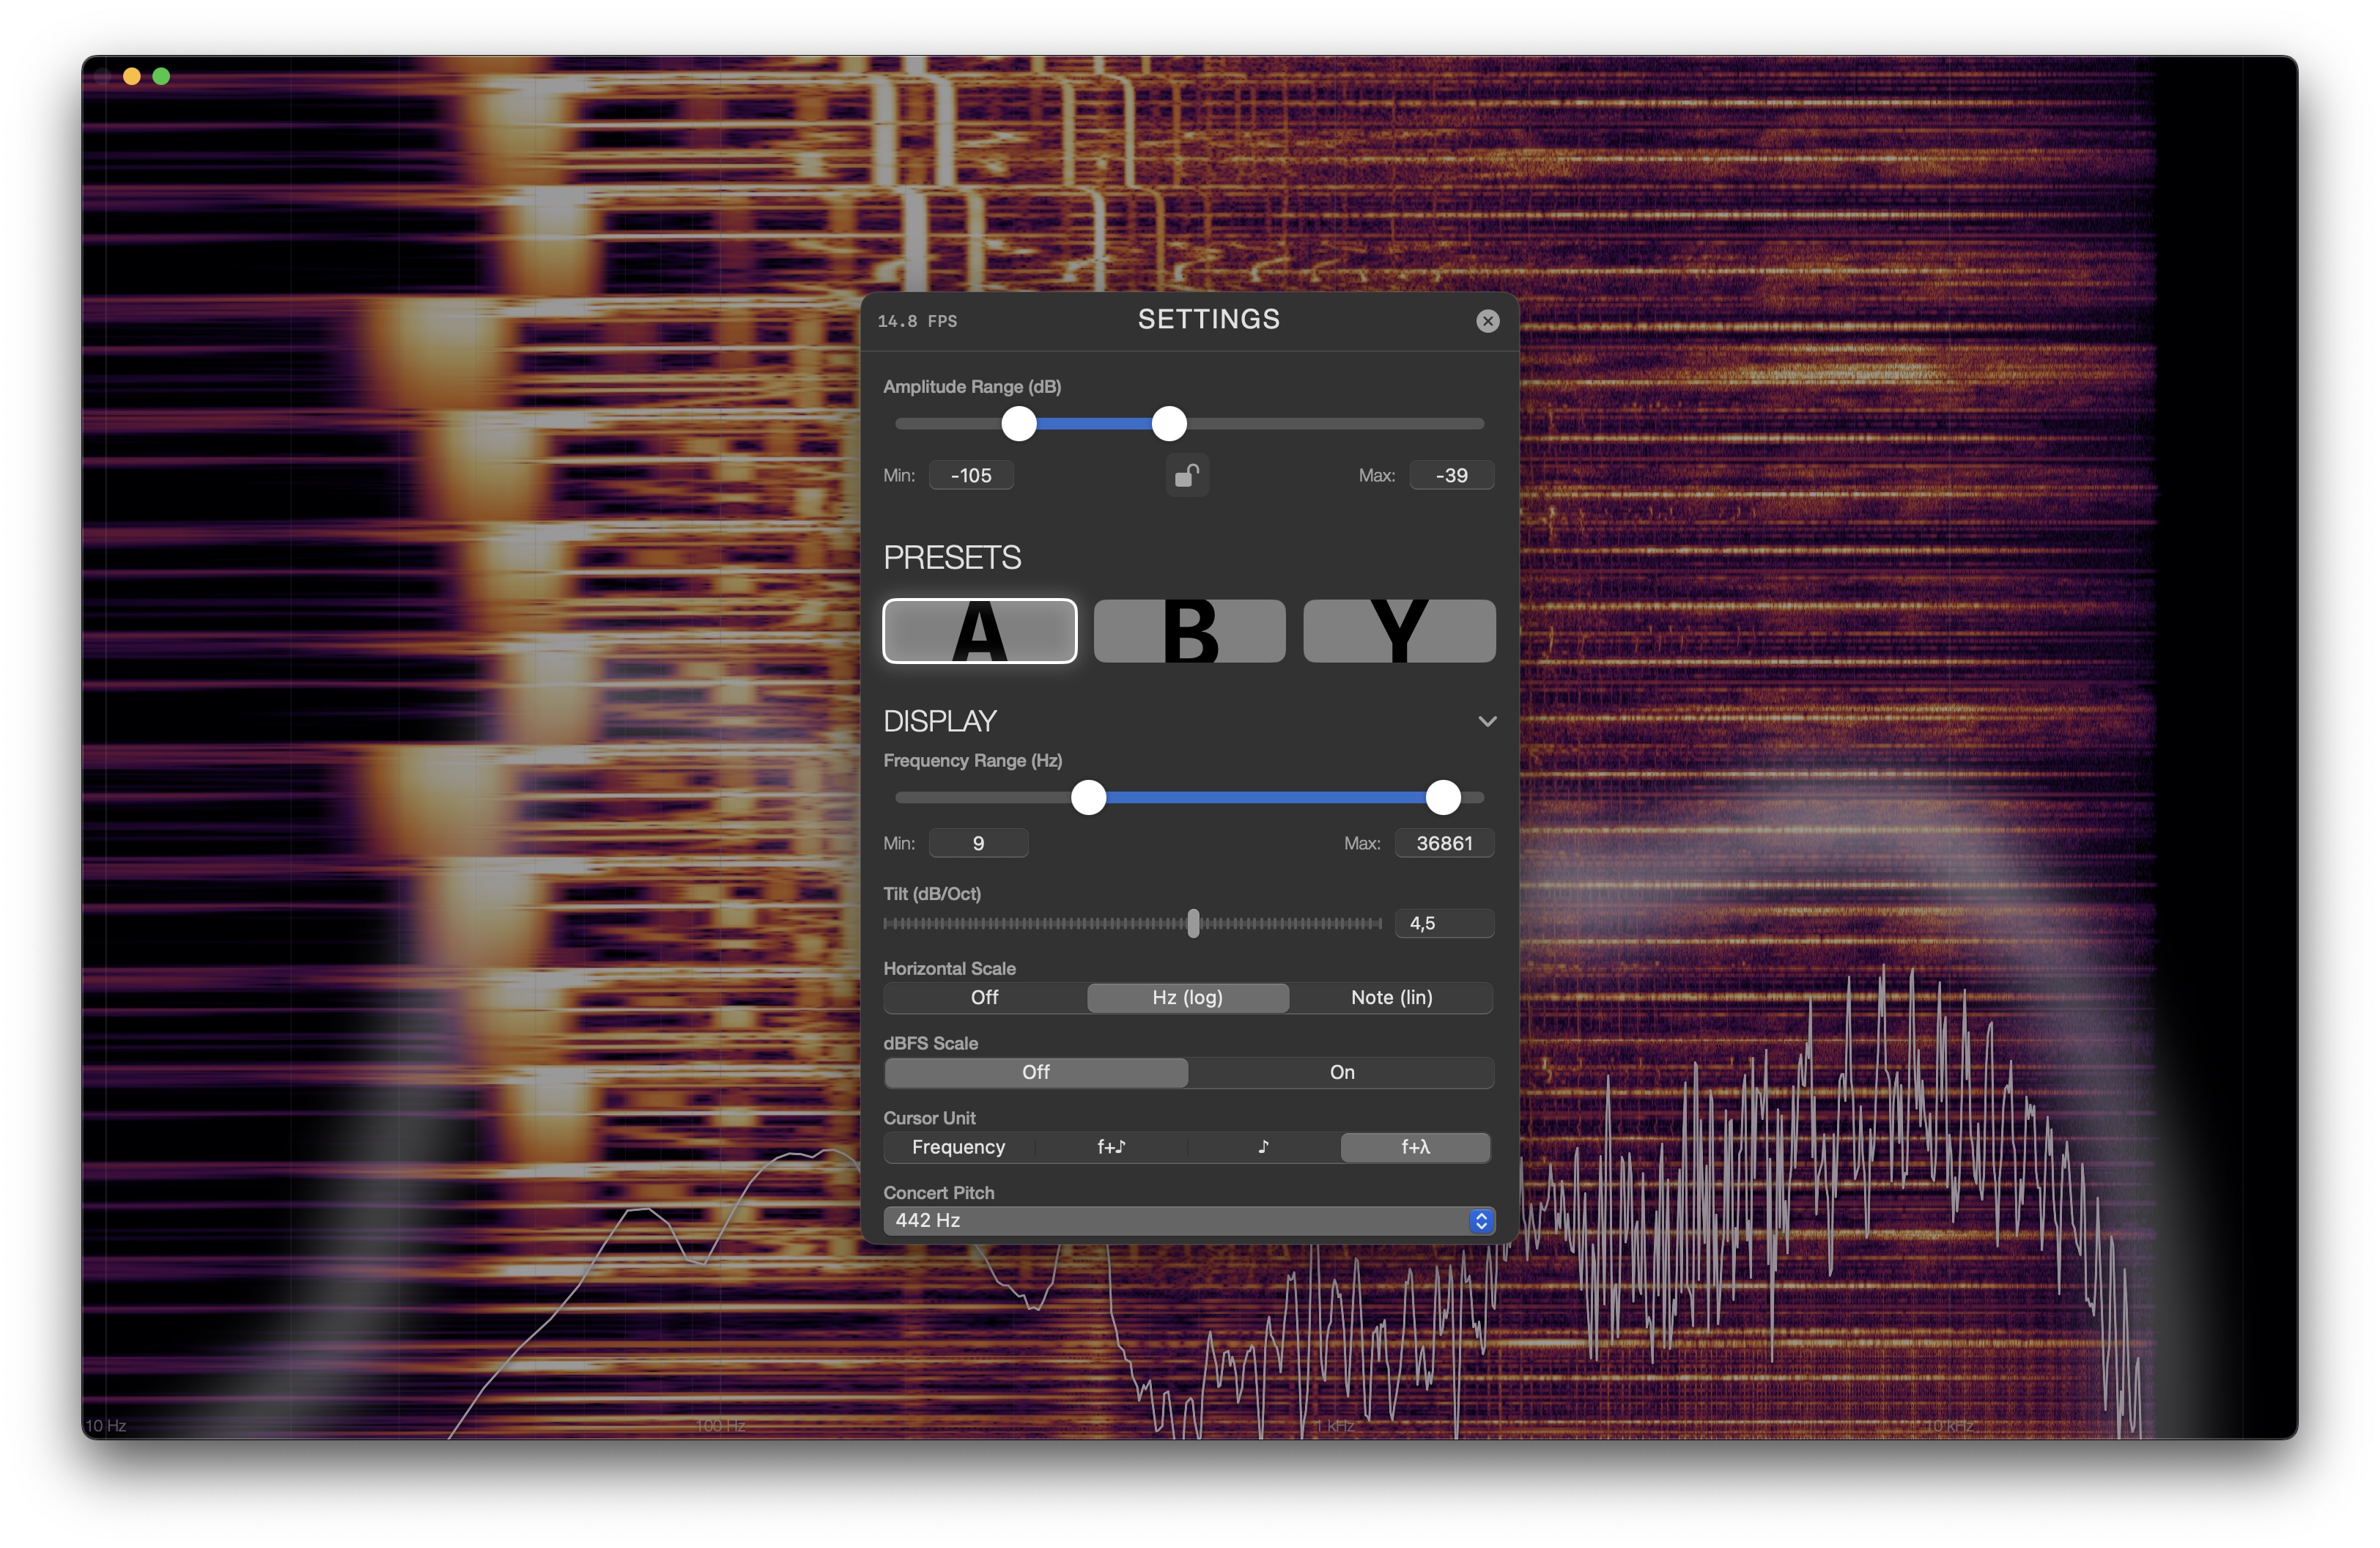This screenshot has width=2380, height=1548.
Task: Switch Horizontal Scale to Hz (log)
Action: (1187, 997)
